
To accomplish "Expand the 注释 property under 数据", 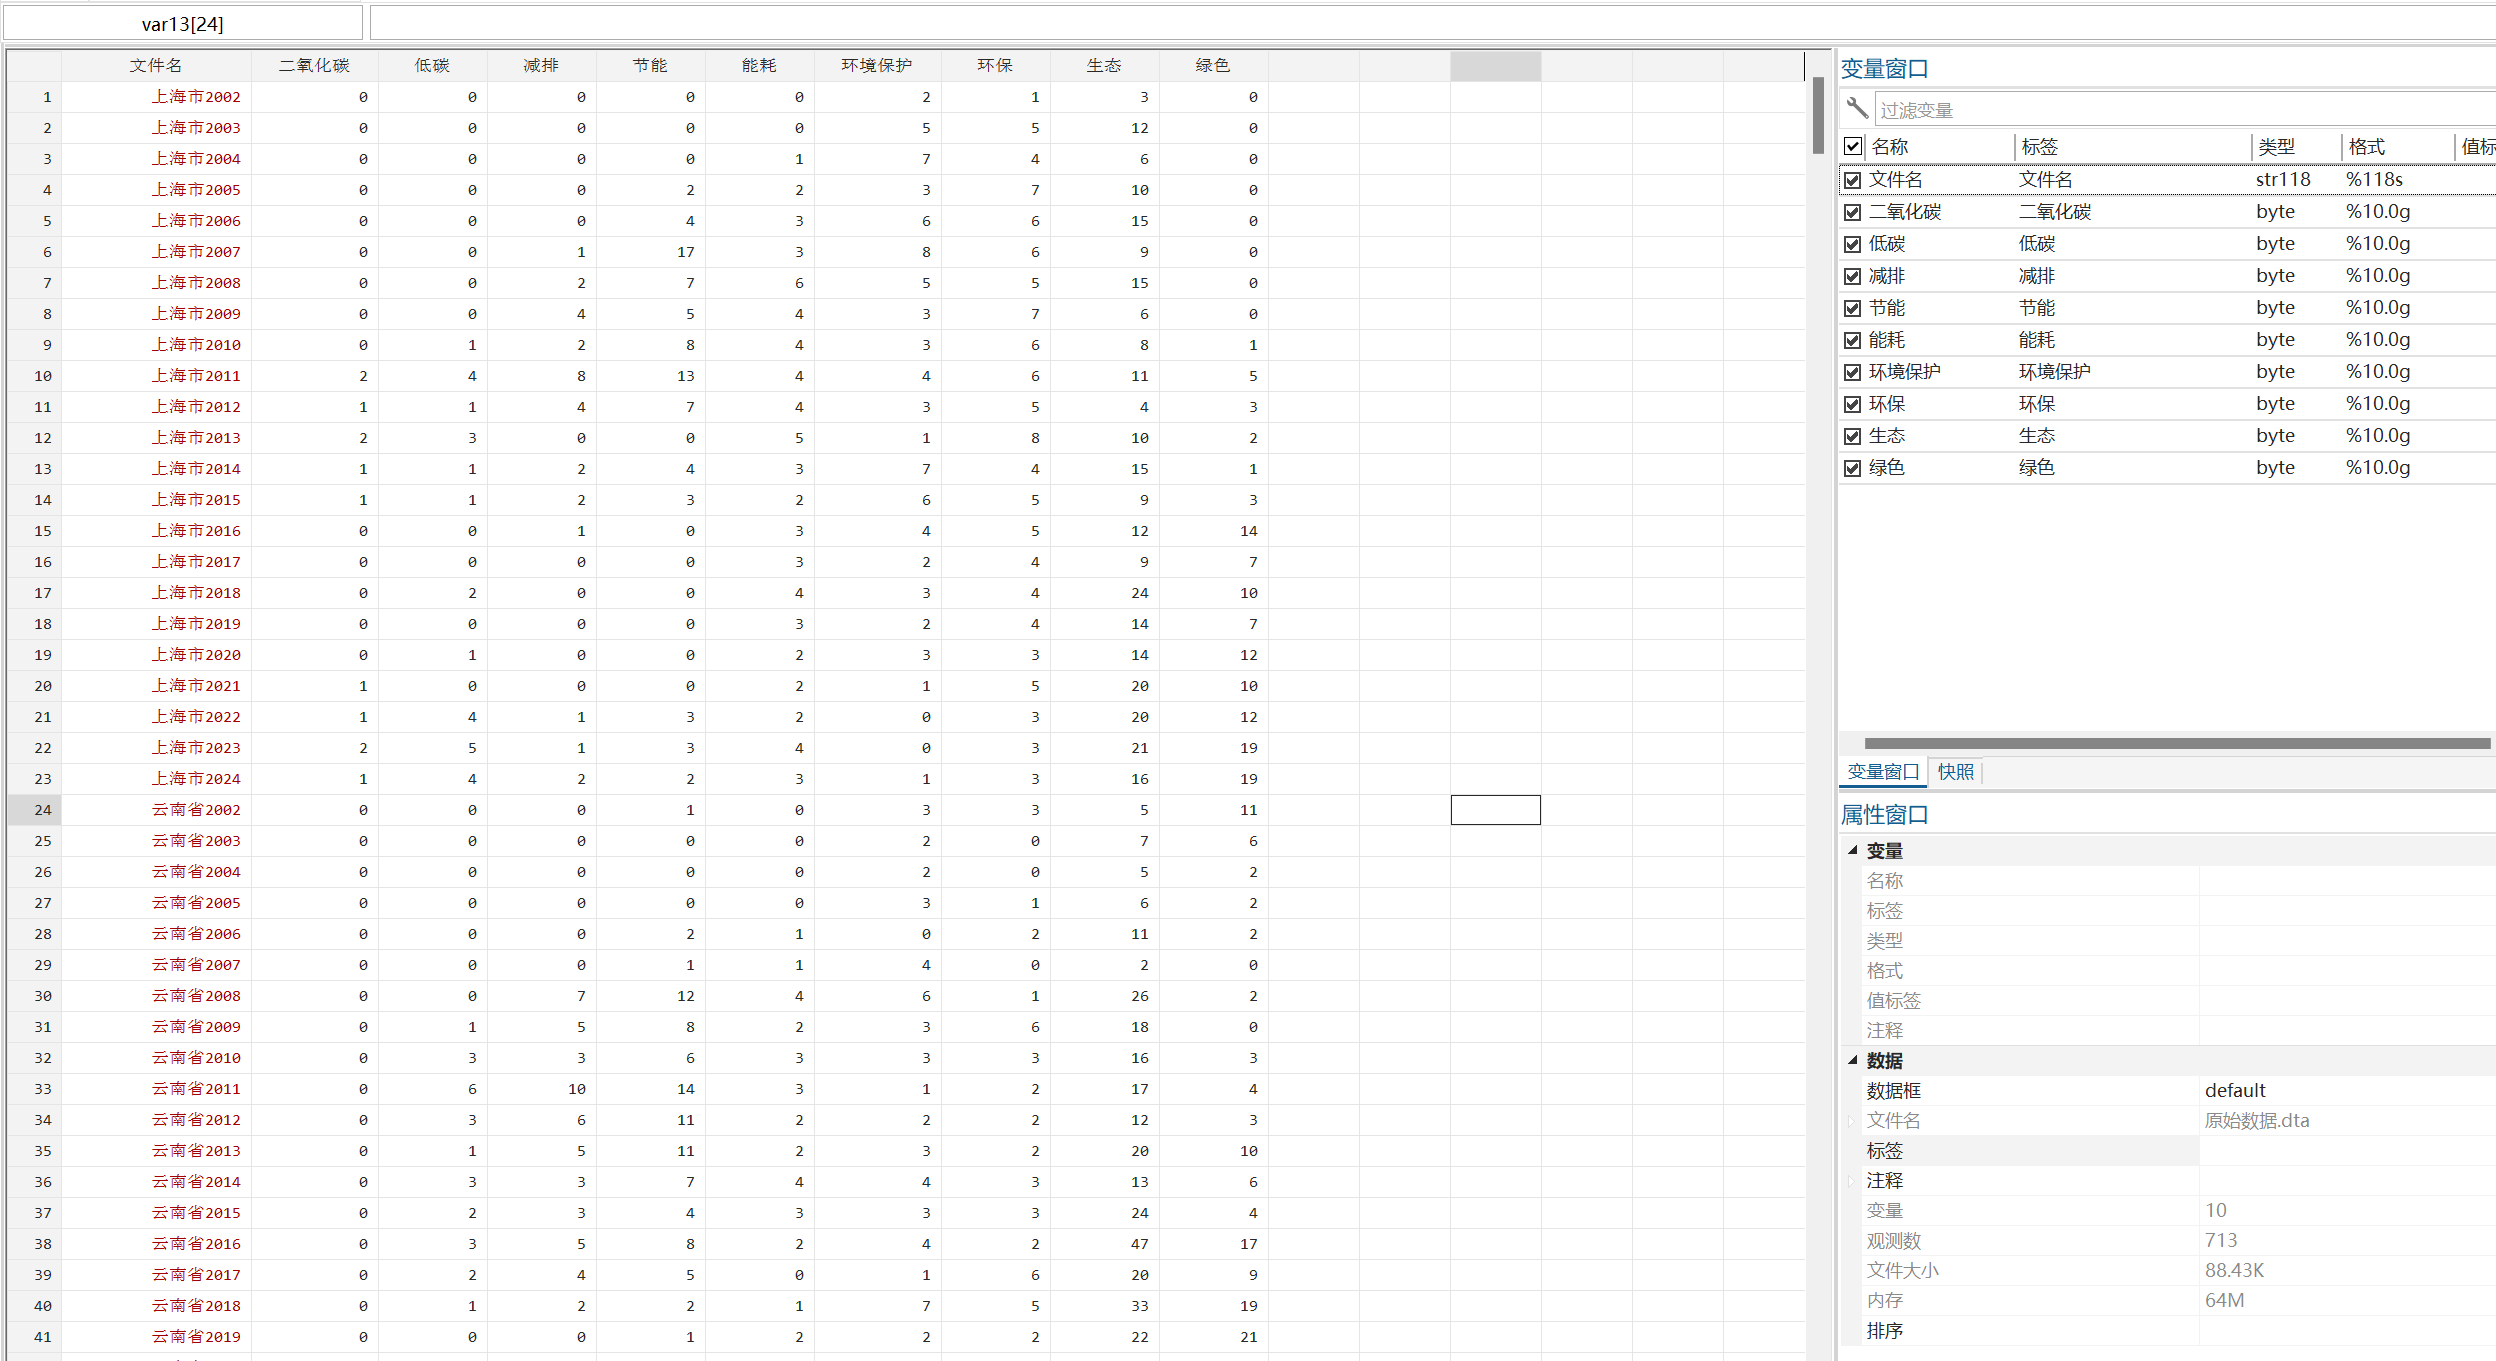I will click(x=1852, y=1181).
